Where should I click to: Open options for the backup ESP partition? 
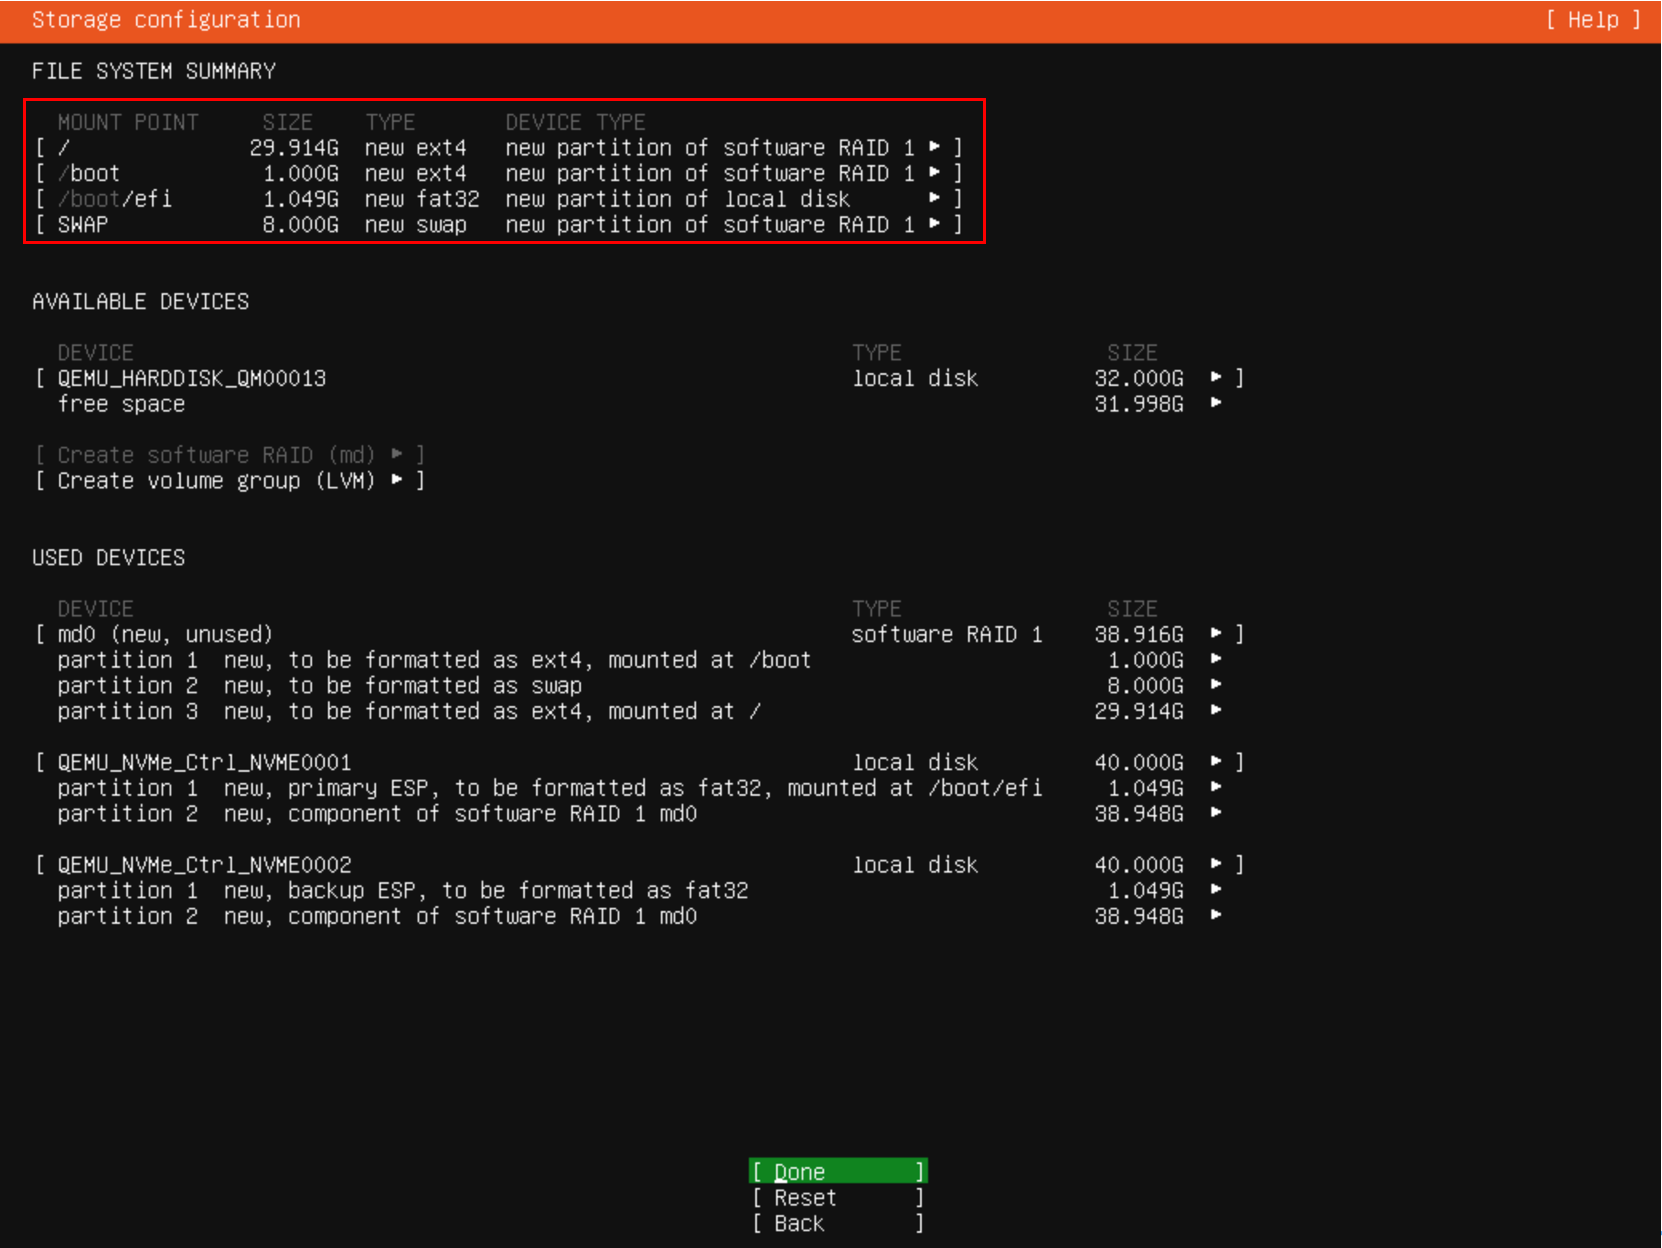[1216, 890]
